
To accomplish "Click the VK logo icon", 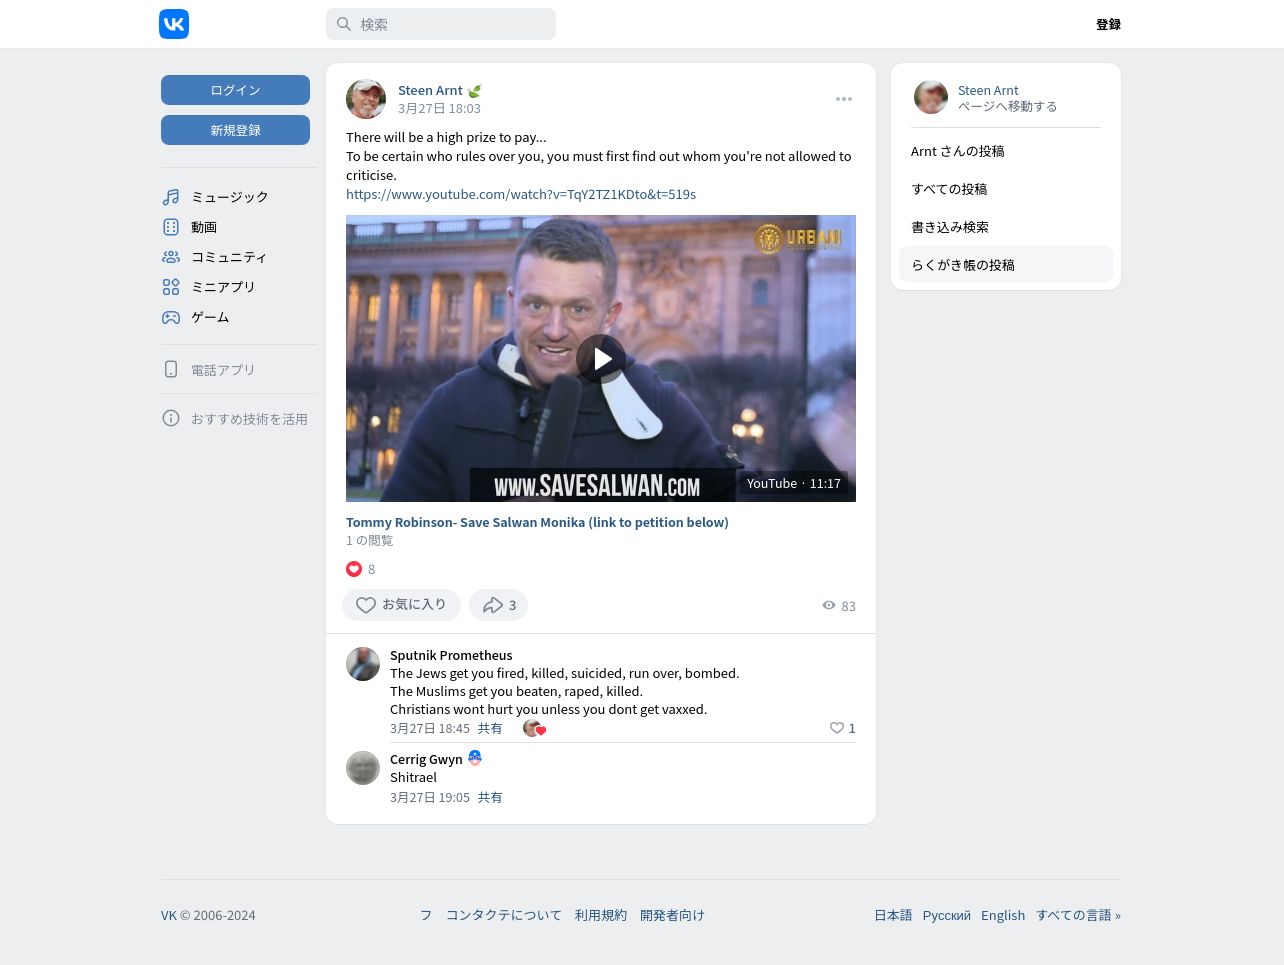I will (x=174, y=24).
